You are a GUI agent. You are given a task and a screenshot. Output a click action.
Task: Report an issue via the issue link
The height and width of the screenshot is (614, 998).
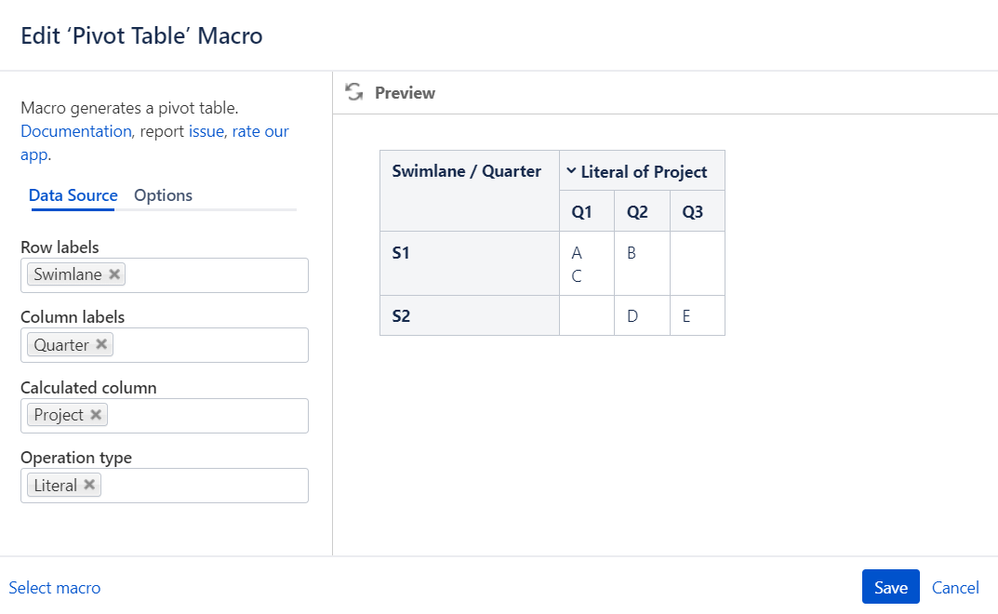pos(207,131)
